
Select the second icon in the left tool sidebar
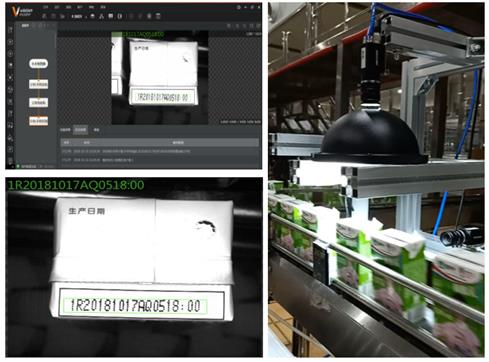[10, 42]
